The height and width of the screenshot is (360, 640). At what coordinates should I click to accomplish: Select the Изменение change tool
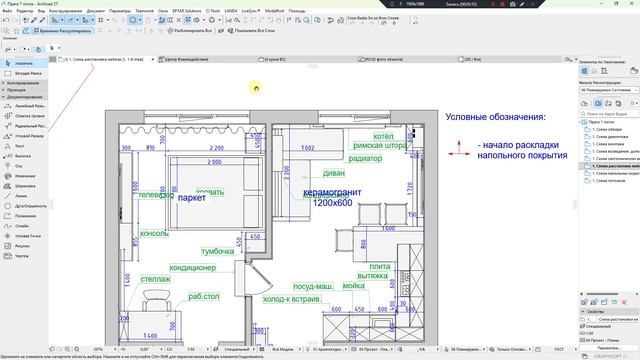(24, 176)
